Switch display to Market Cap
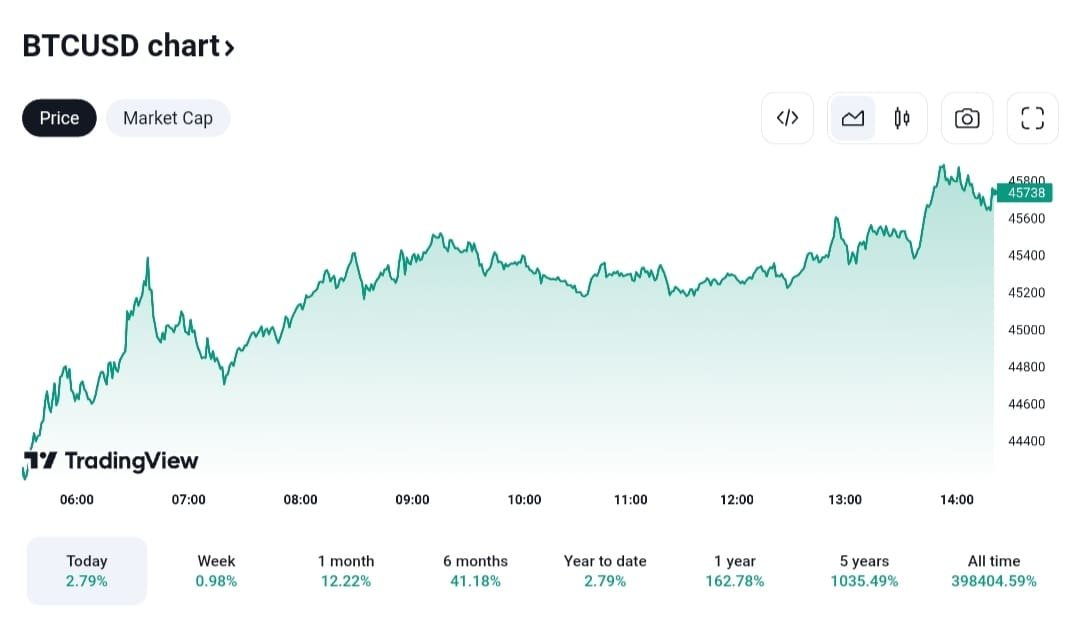This screenshot has height=633, width=1080. pos(167,117)
